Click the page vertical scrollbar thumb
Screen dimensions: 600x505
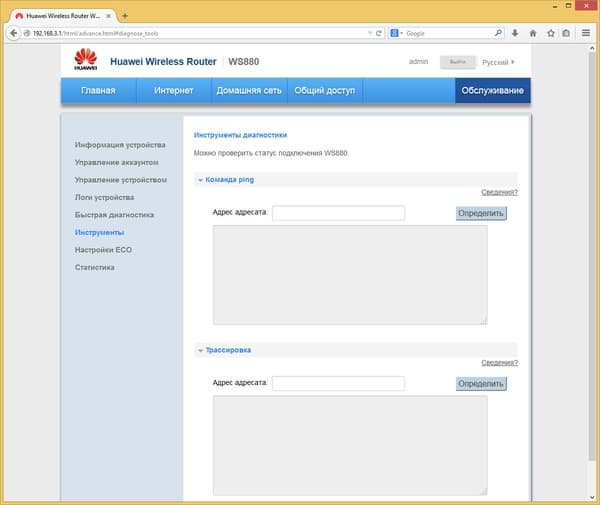[592, 256]
